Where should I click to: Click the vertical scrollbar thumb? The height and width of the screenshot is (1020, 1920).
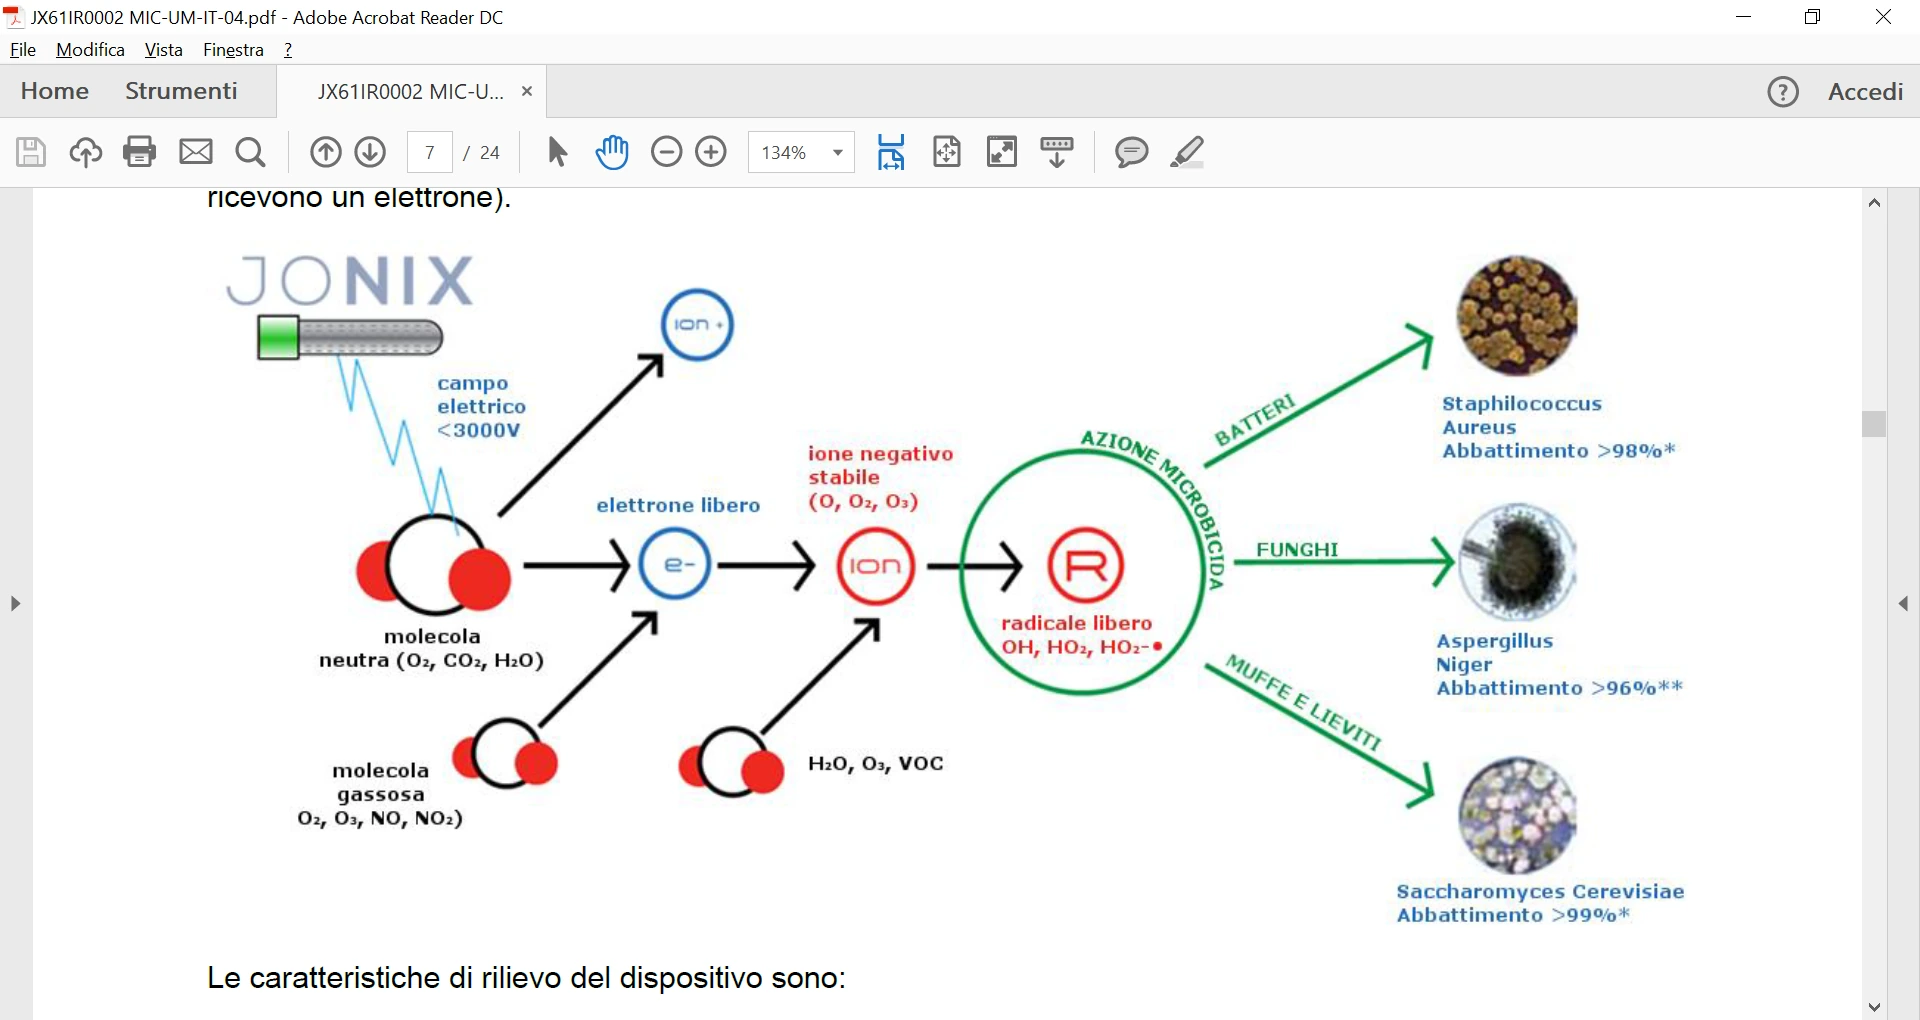pyautogui.click(x=1875, y=424)
